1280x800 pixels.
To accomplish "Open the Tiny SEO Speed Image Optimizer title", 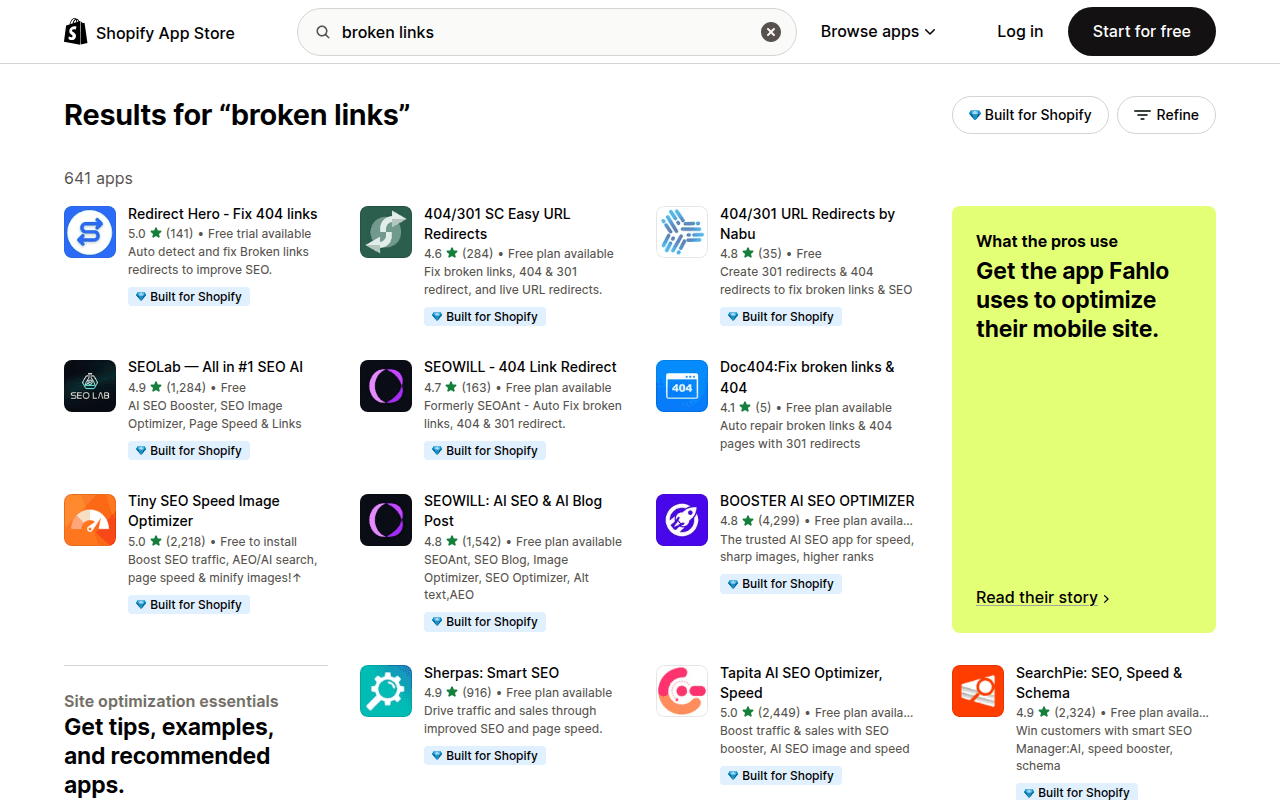I will point(204,511).
